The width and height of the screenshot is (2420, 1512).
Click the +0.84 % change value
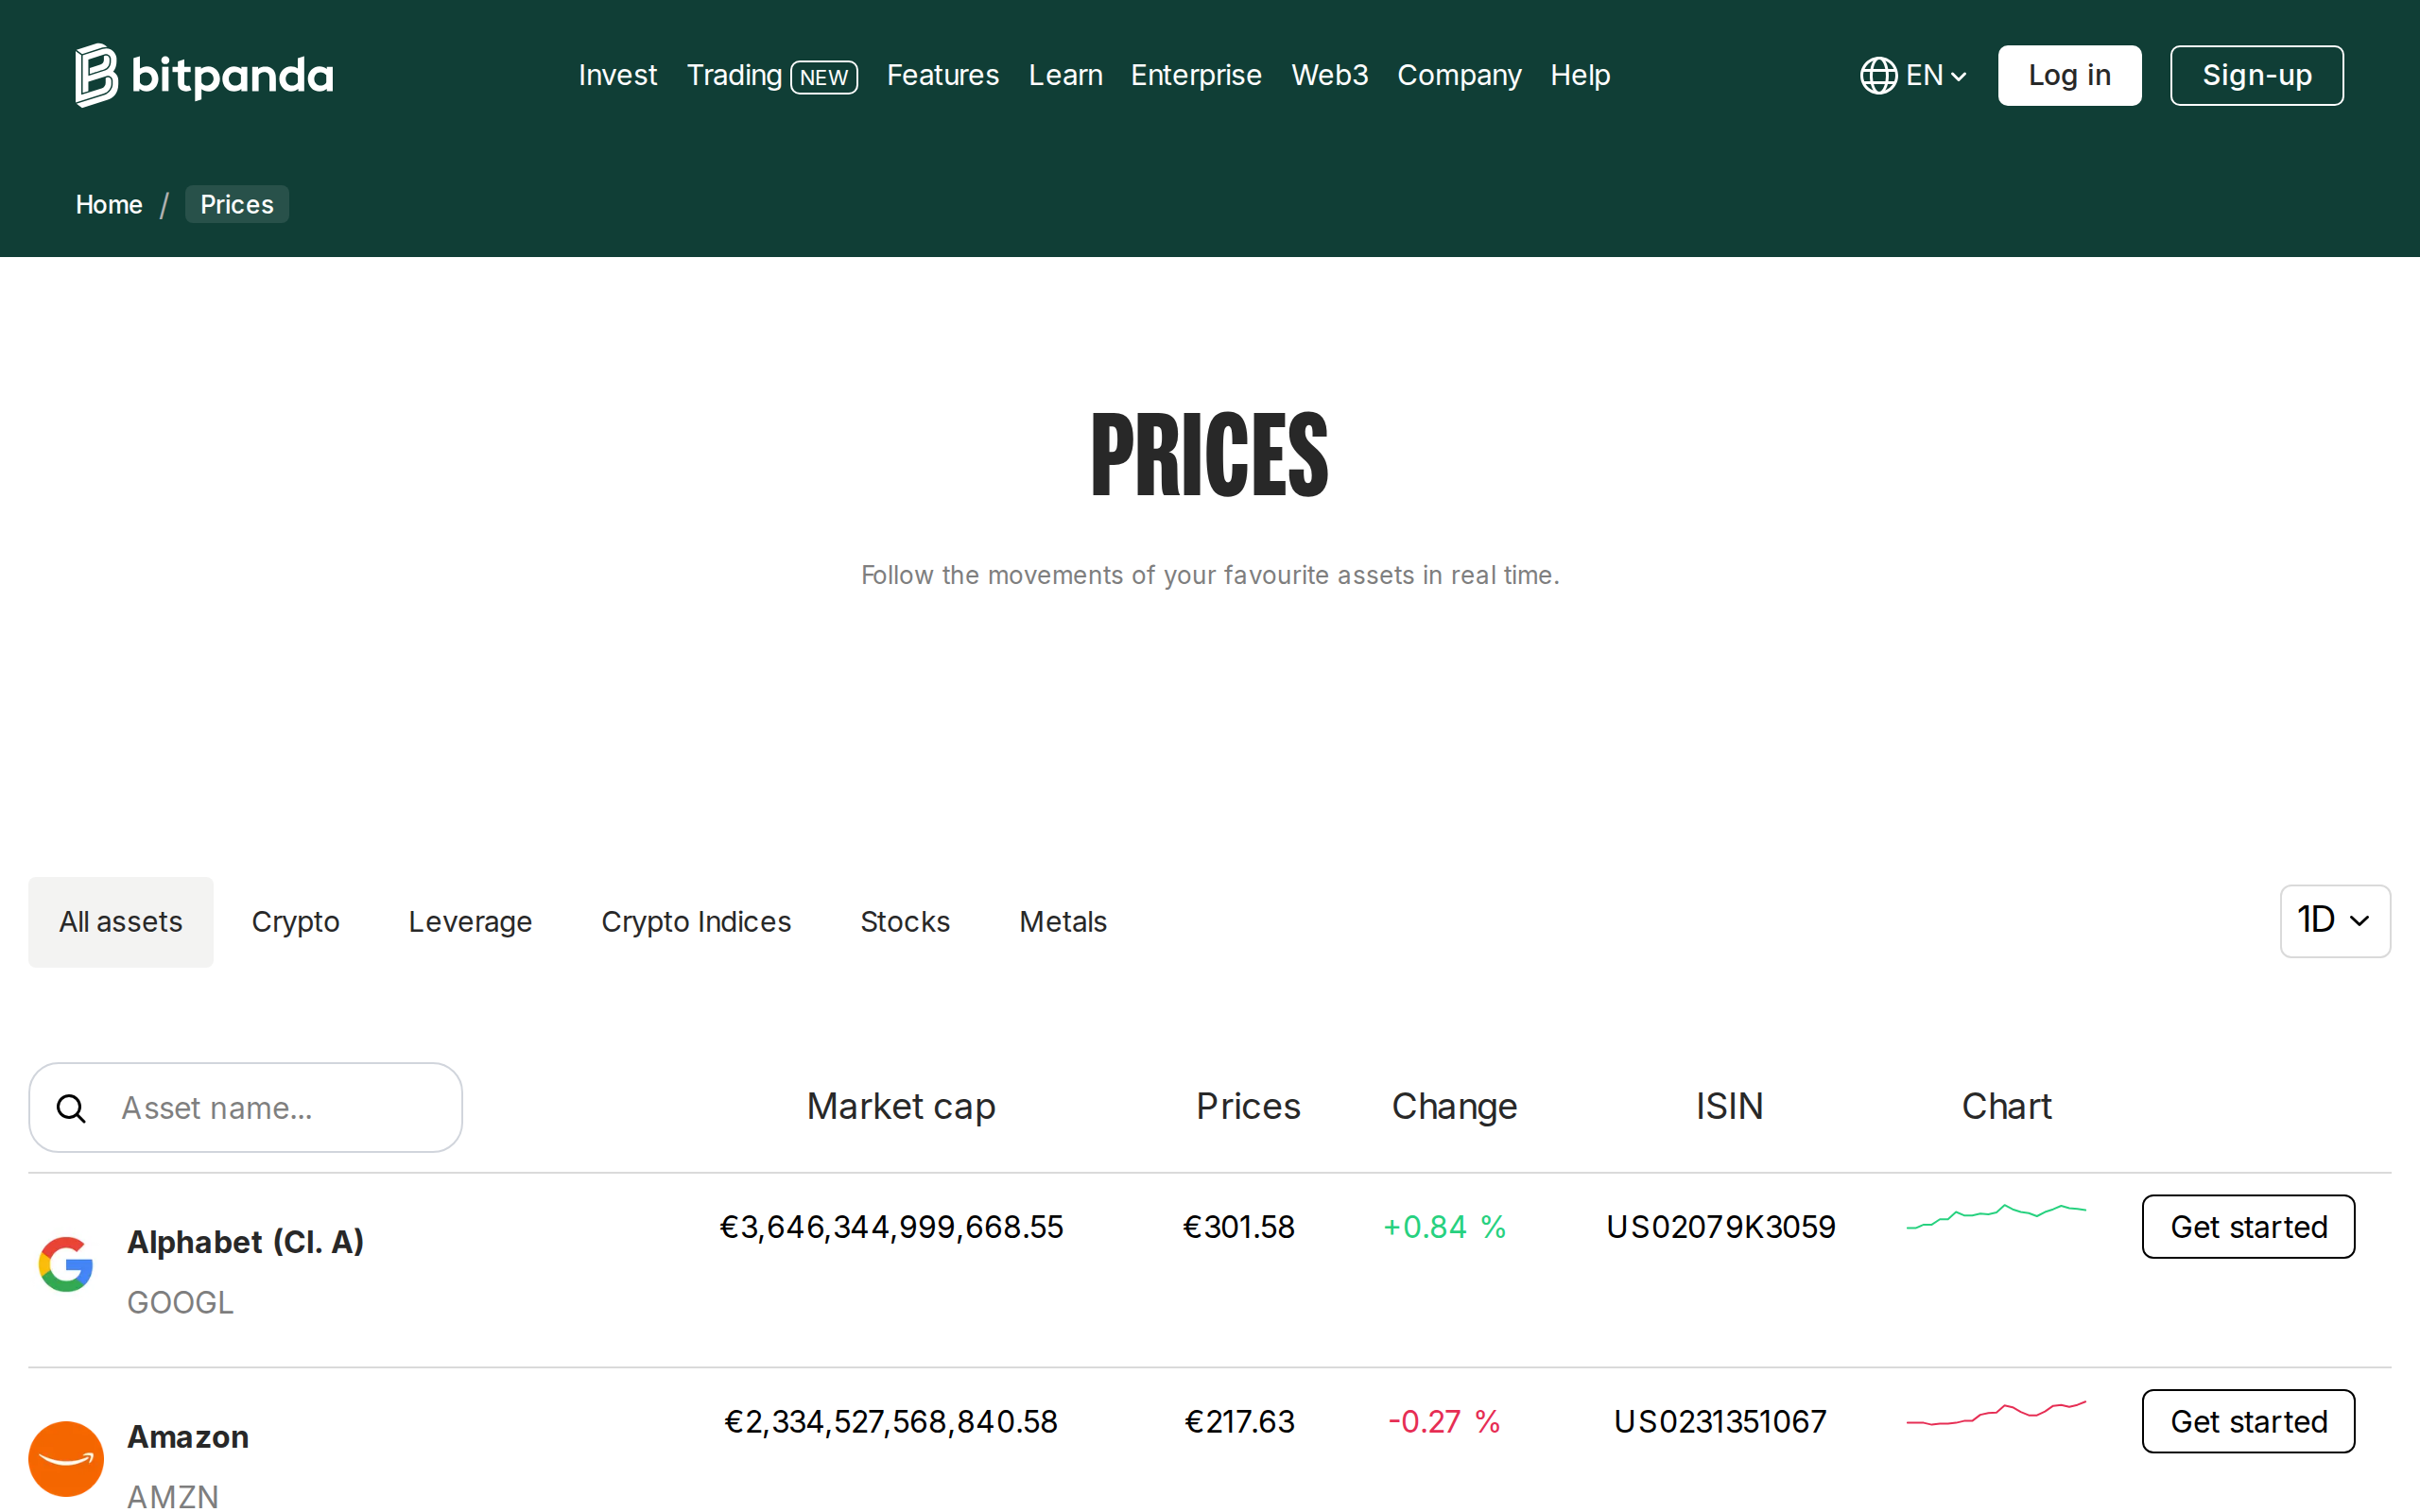(x=1444, y=1227)
